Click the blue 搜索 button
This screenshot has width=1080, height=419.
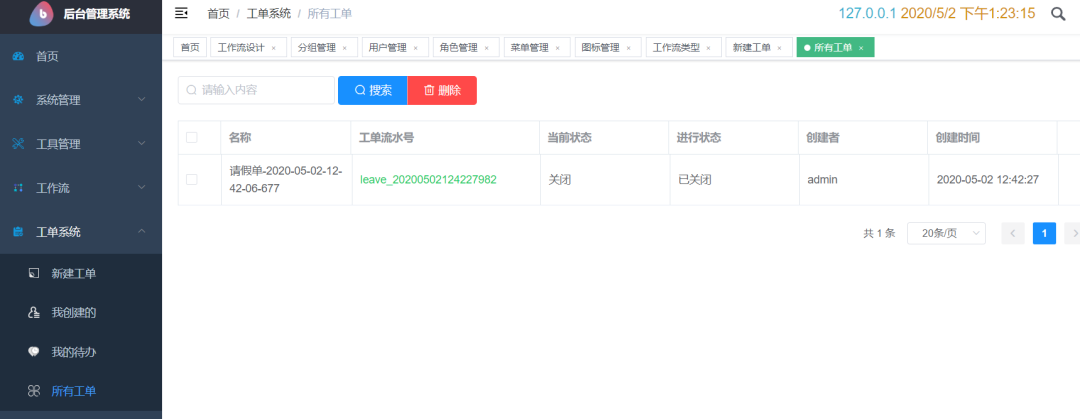pos(373,90)
